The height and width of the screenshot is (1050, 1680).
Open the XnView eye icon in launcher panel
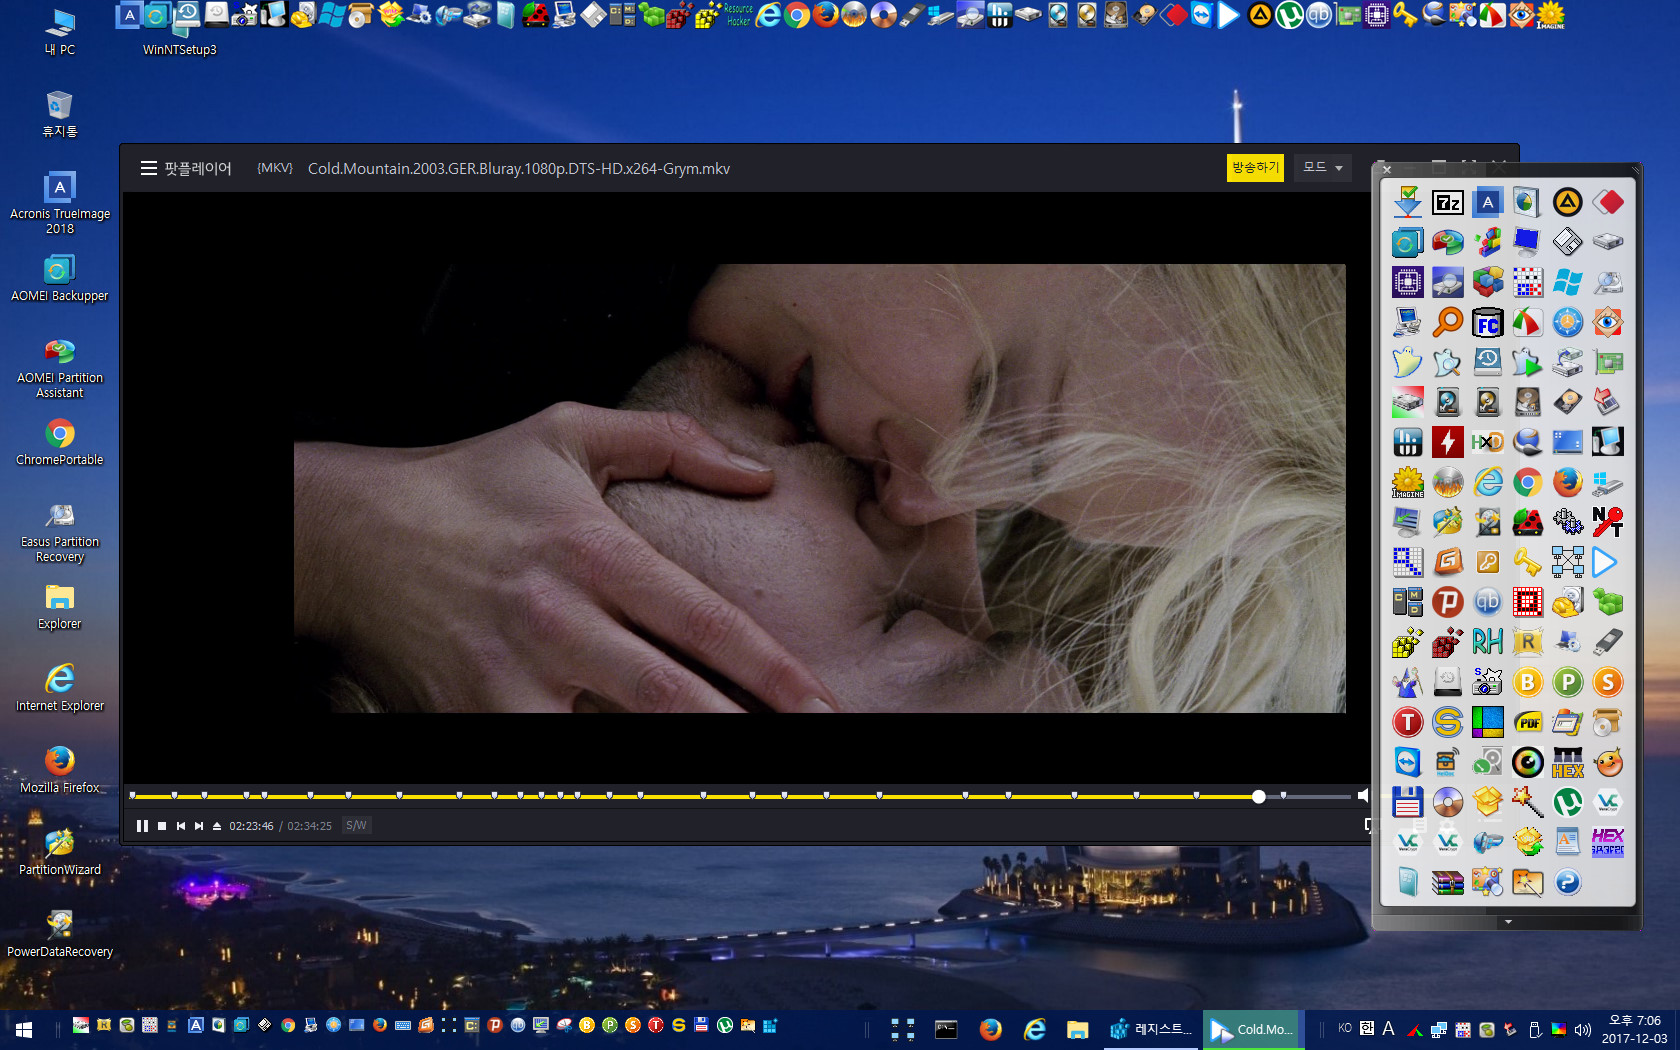(x=1607, y=322)
